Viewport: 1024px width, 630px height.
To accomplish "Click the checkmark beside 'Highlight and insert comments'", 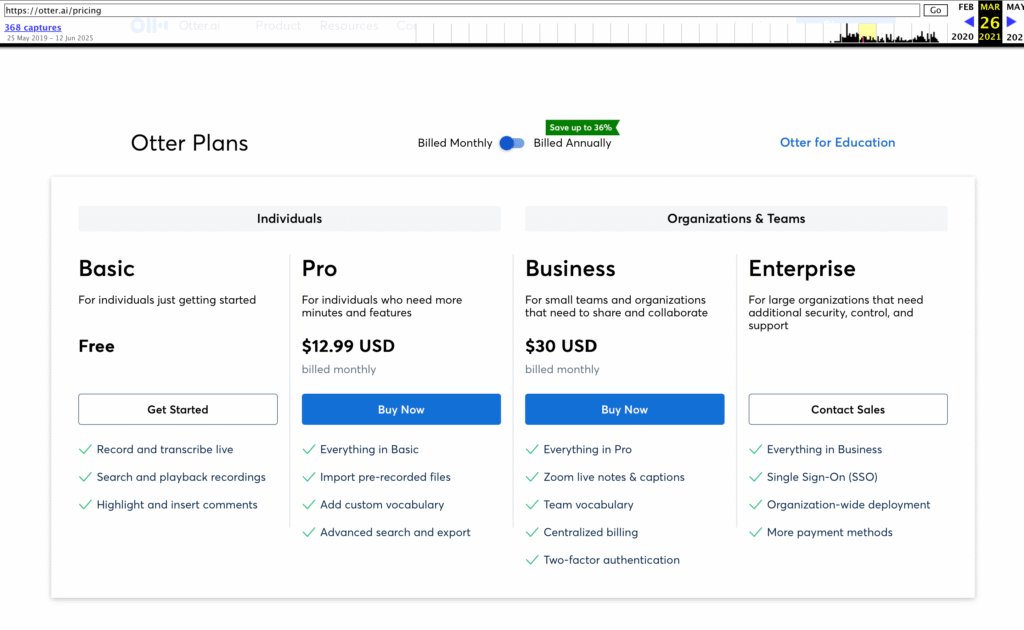I will pyautogui.click(x=85, y=505).
